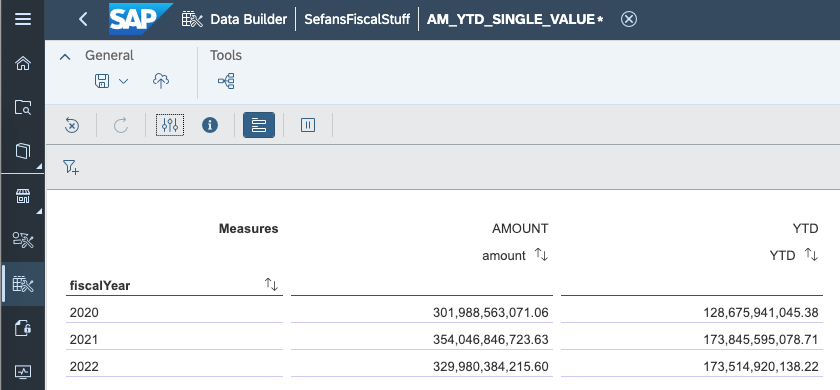
Task: Click the Deploy cloud upload icon
Action: 161,81
